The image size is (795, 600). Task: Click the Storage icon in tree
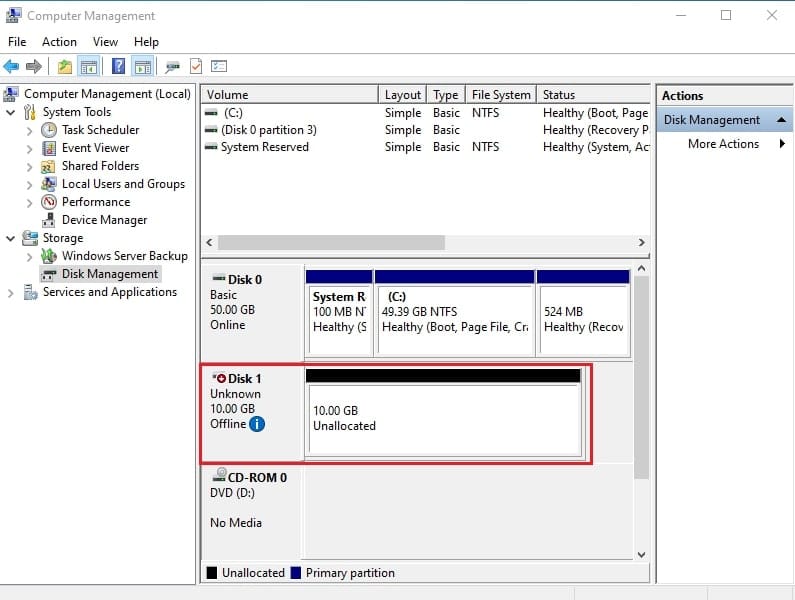(x=30, y=238)
